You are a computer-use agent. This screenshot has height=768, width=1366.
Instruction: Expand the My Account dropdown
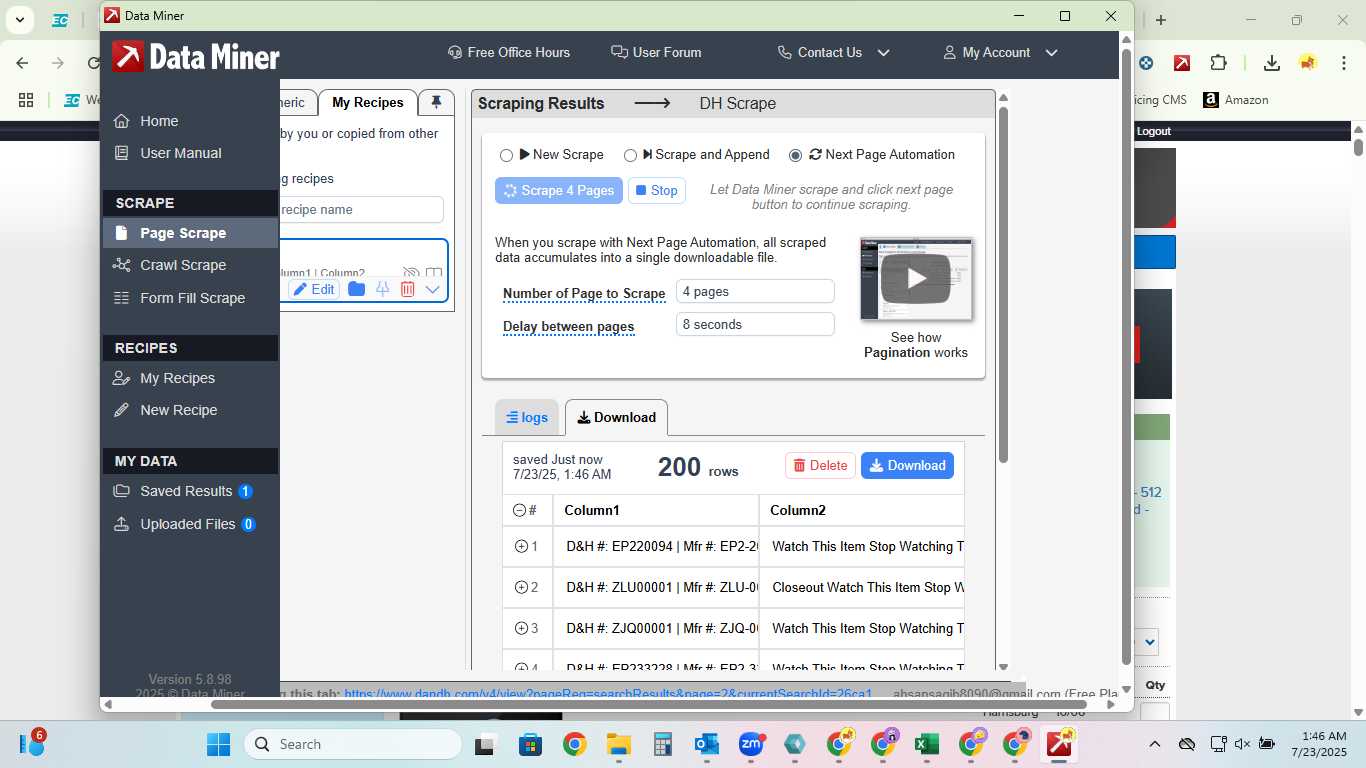point(1000,52)
